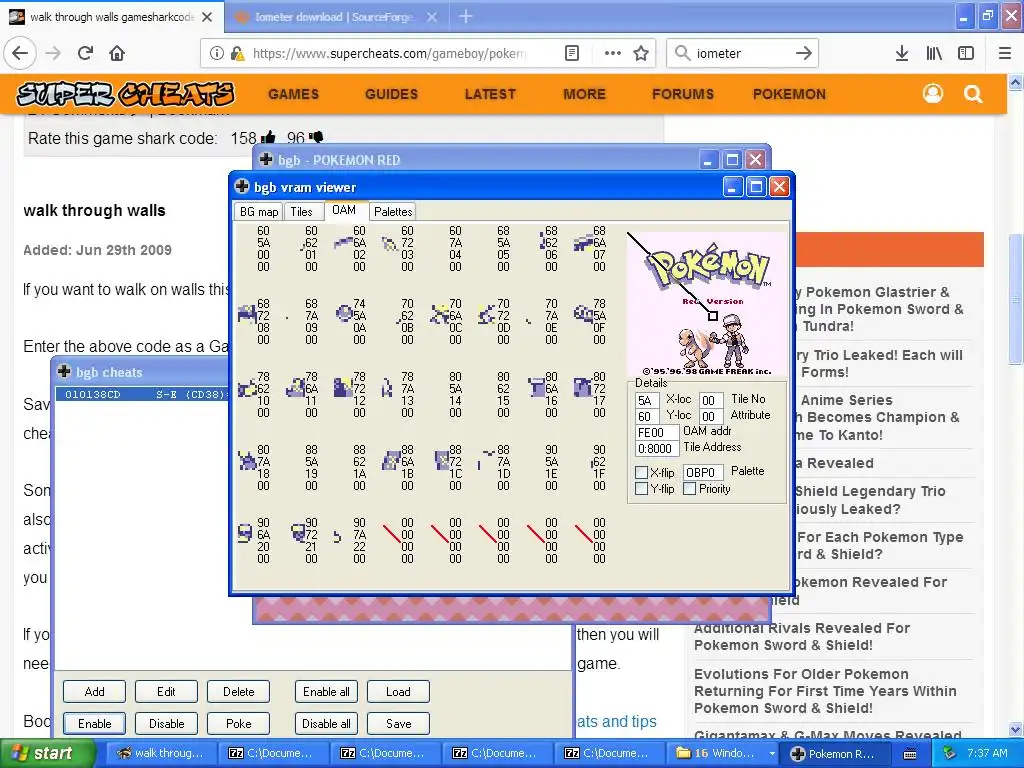This screenshot has width=1024, height=768.
Task: Toggle the Y-flip checkbox
Action: pyautogui.click(x=641, y=488)
